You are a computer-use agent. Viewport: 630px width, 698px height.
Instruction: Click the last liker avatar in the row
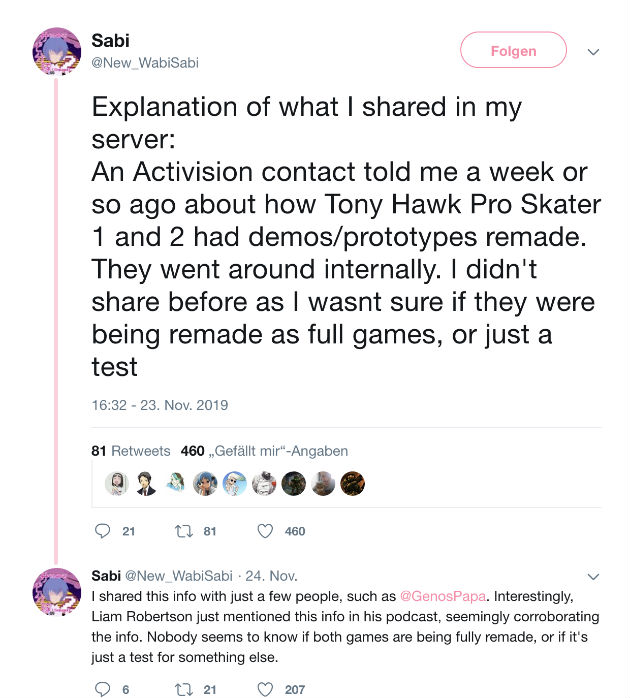click(353, 484)
